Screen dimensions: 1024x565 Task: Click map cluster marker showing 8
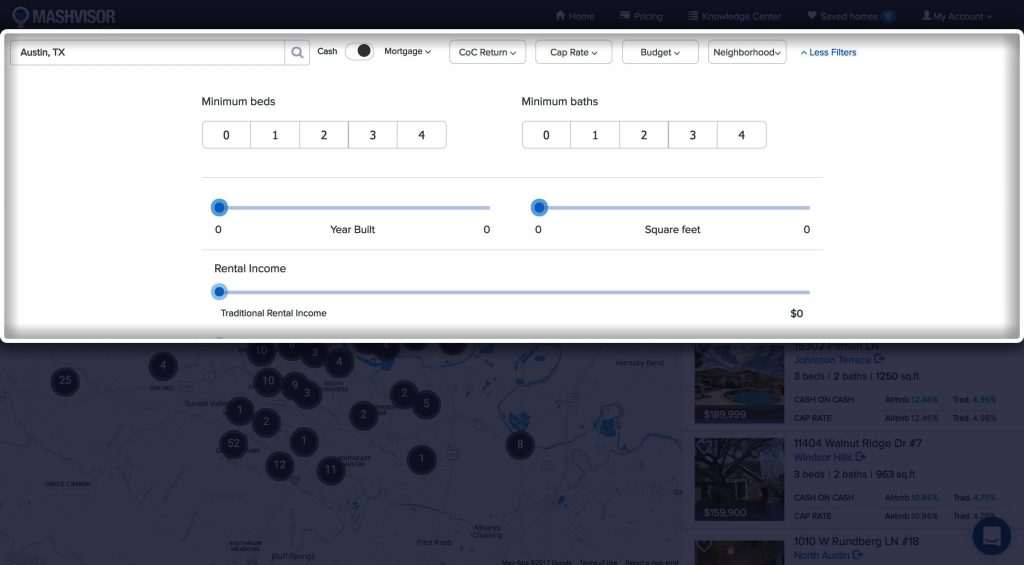pyautogui.click(x=519, y=444)
